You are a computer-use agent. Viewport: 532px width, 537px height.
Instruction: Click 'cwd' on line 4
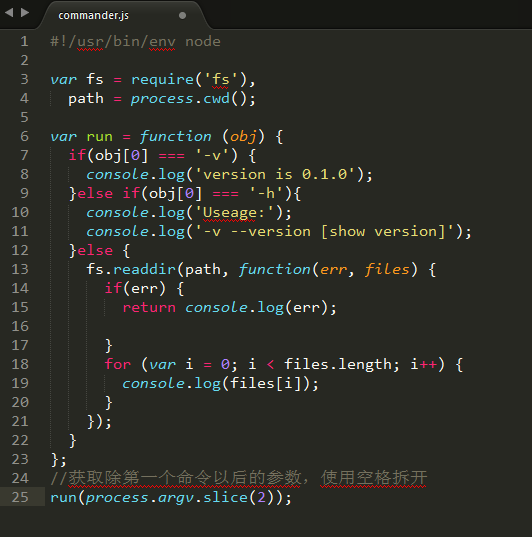coord(217,99)
